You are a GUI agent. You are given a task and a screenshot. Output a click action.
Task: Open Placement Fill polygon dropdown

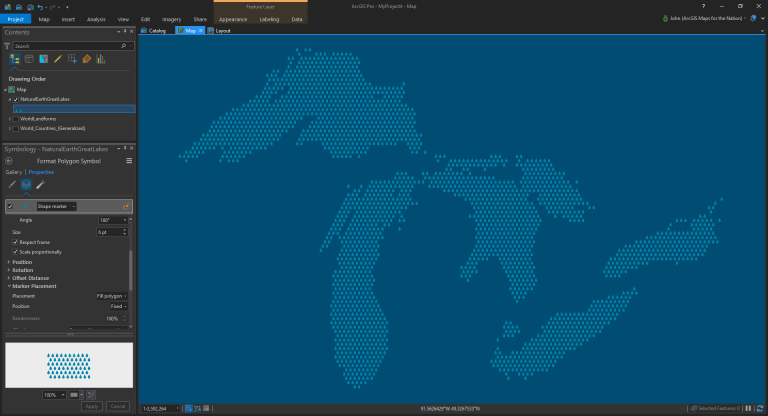point(112,296)
